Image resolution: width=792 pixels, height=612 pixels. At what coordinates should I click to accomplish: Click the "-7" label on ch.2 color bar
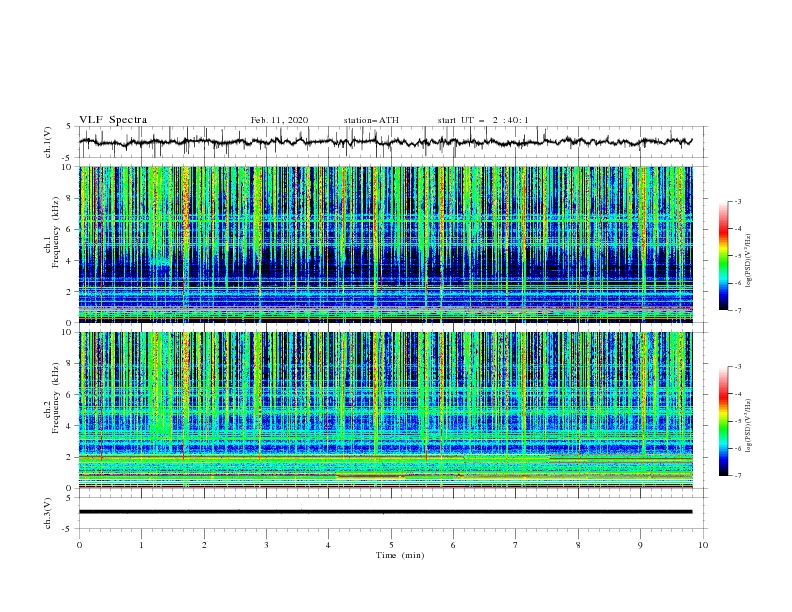coord(737,476)
